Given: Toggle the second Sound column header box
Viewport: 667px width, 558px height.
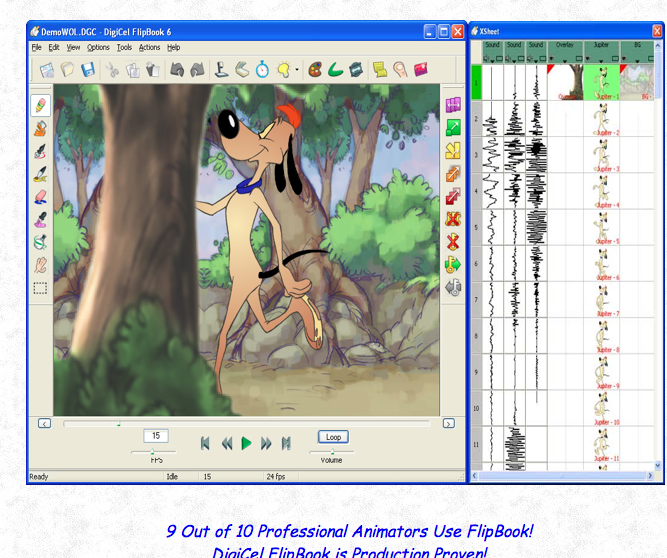Looking at the screenshot, I should tap(521, 58).
